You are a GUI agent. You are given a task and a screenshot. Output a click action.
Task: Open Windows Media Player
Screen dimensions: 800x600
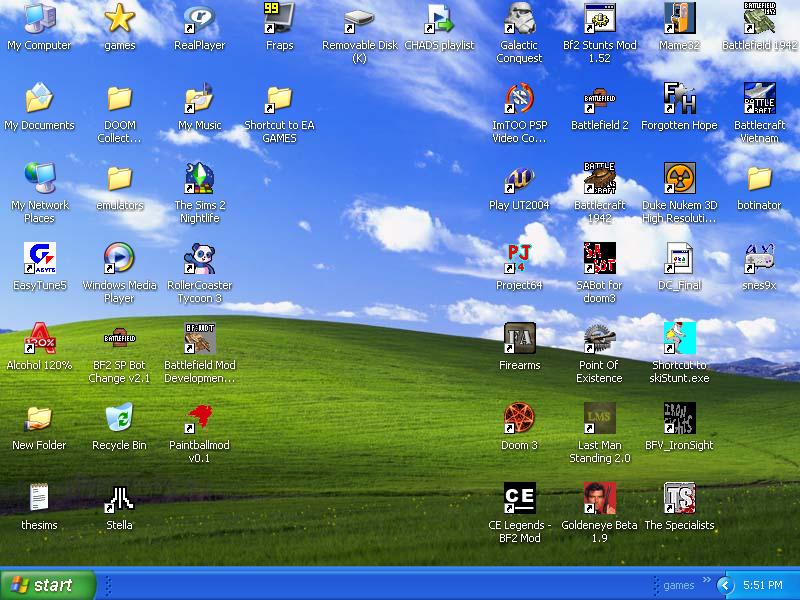pos(119,260)
